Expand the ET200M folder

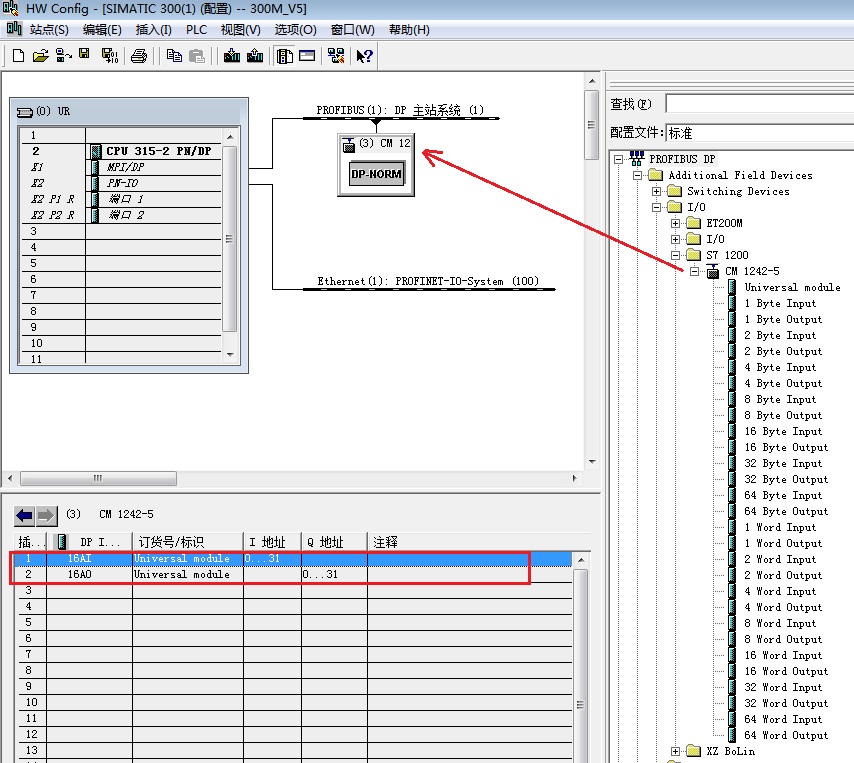click(675, 223)
